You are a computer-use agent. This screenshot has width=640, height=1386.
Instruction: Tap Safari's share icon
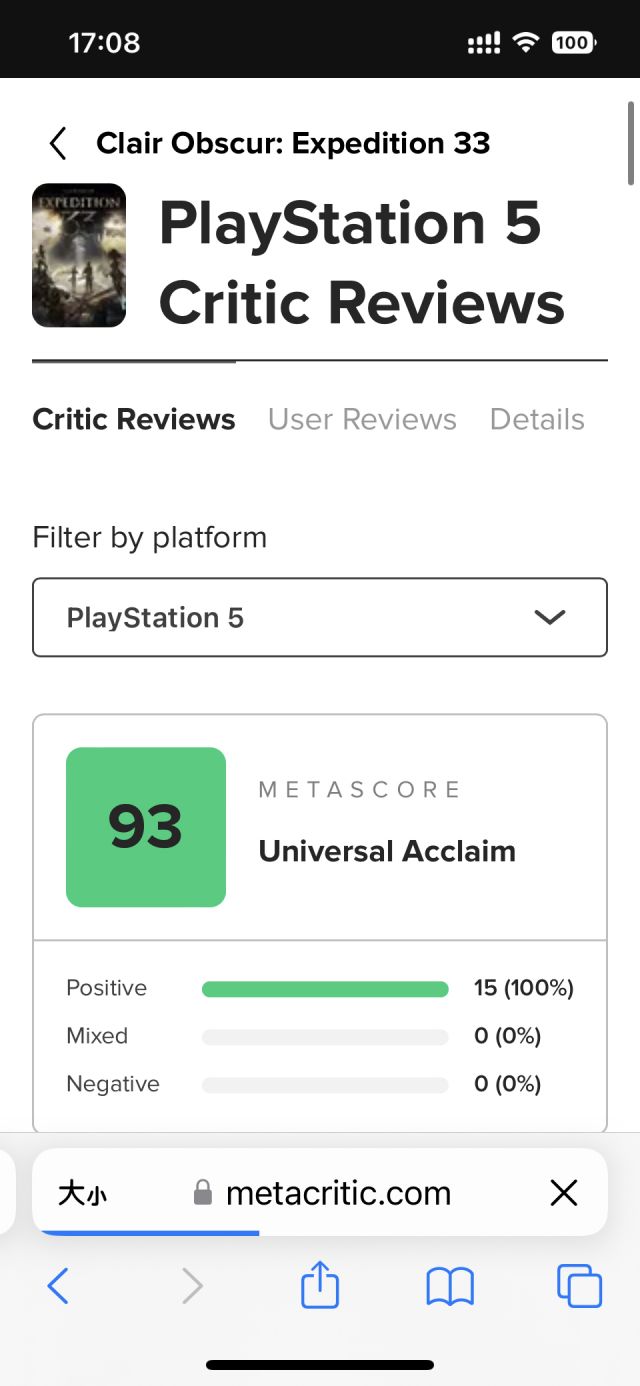320,1285
